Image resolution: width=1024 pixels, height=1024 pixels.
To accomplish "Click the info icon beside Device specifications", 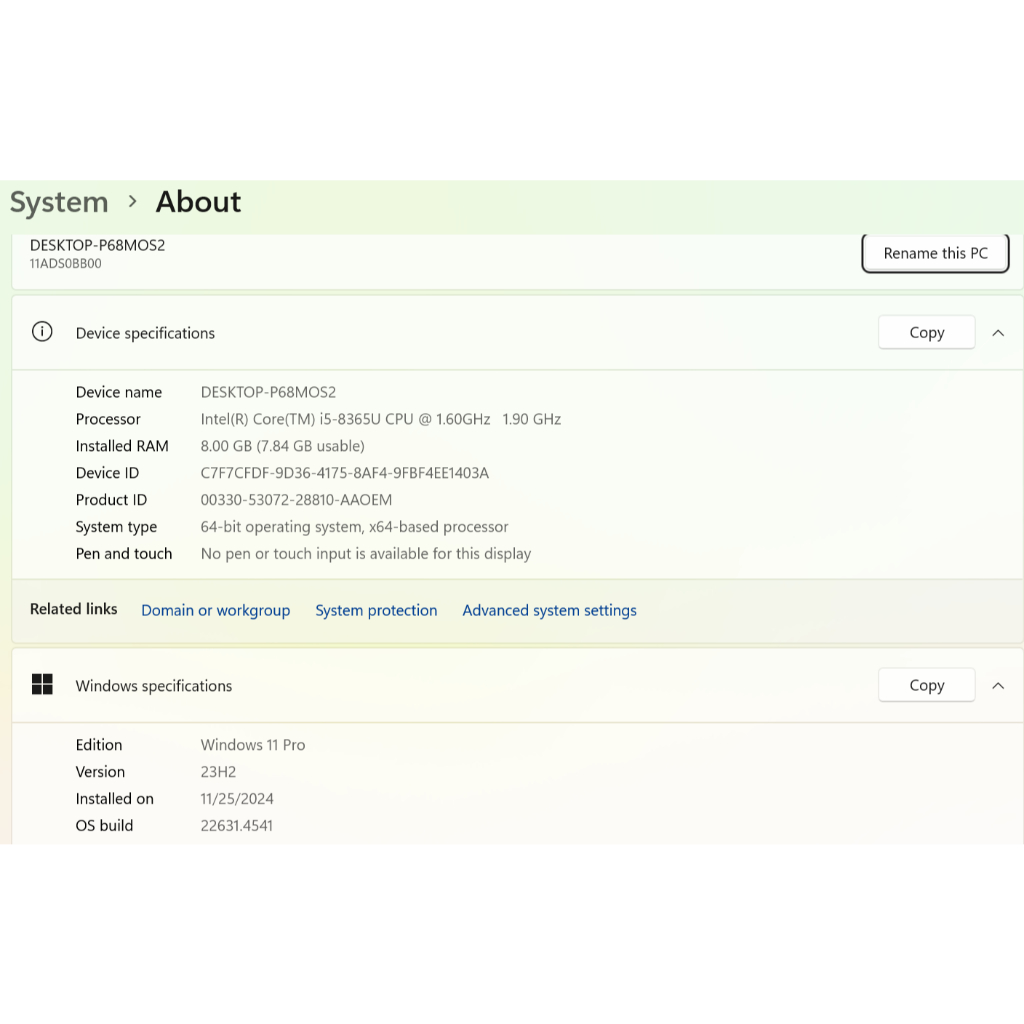I will [x=42, y=332].
